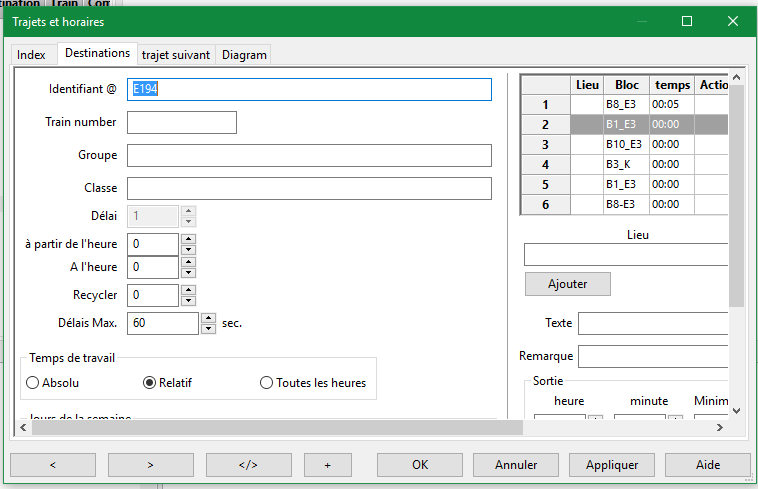Click in the Train number field
This screenshot has width=758, height=489.
181,122
